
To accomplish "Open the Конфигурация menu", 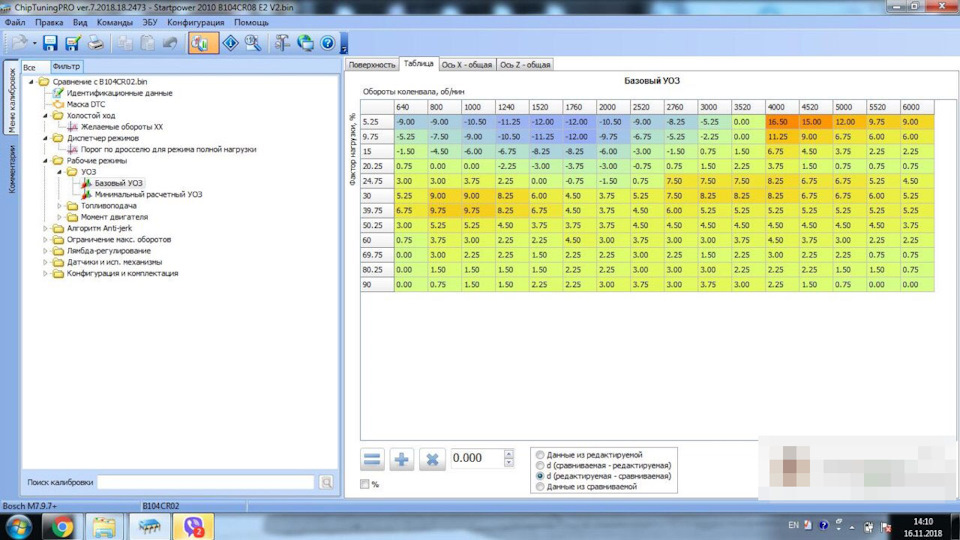I will click(196, 22).
